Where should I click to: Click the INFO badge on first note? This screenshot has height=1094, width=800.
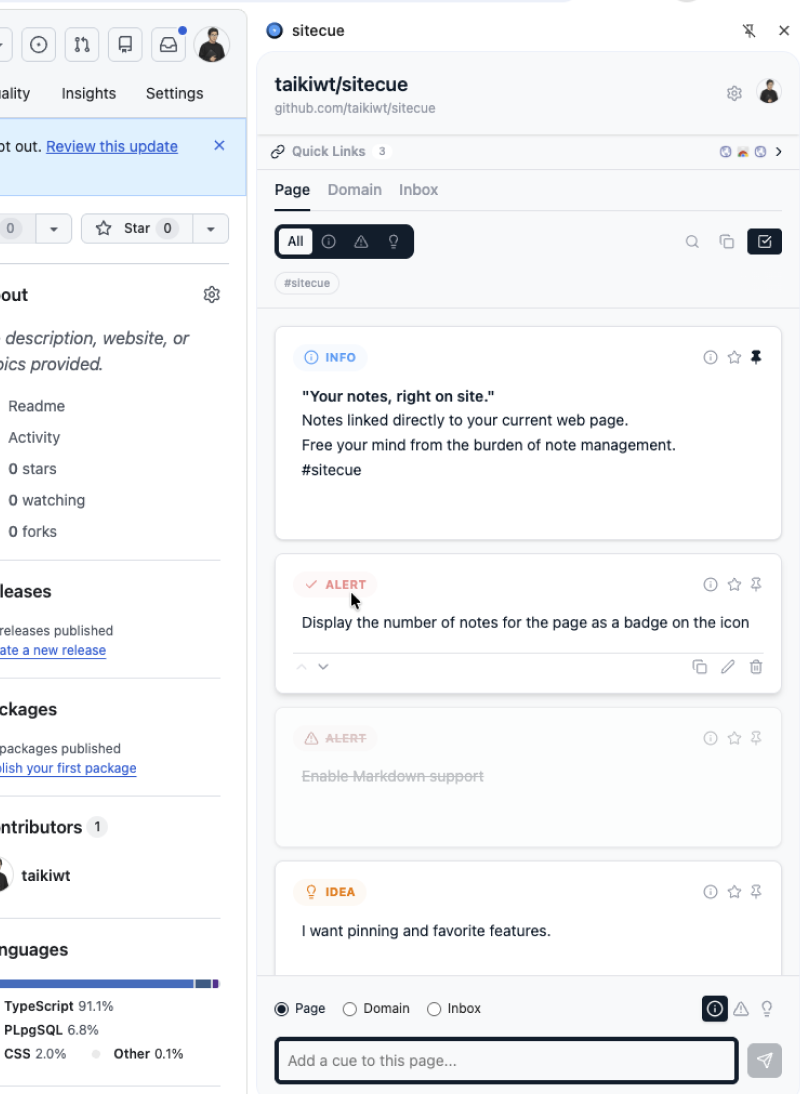(330, 357)
